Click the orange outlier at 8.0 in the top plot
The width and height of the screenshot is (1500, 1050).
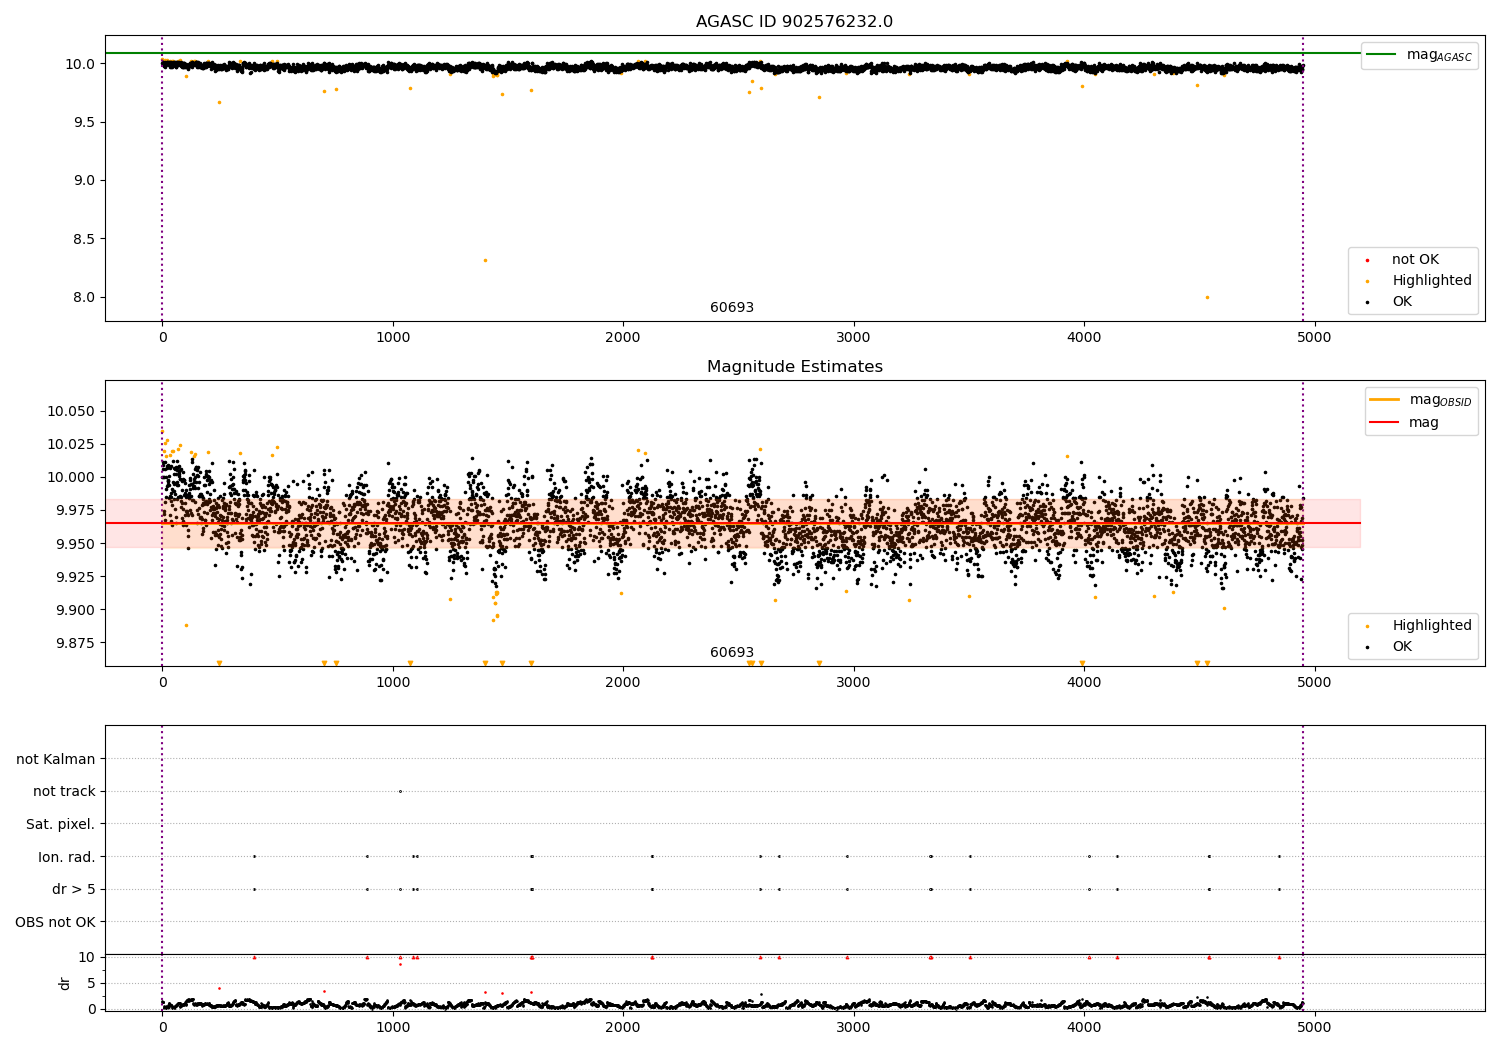point(1207,297)
